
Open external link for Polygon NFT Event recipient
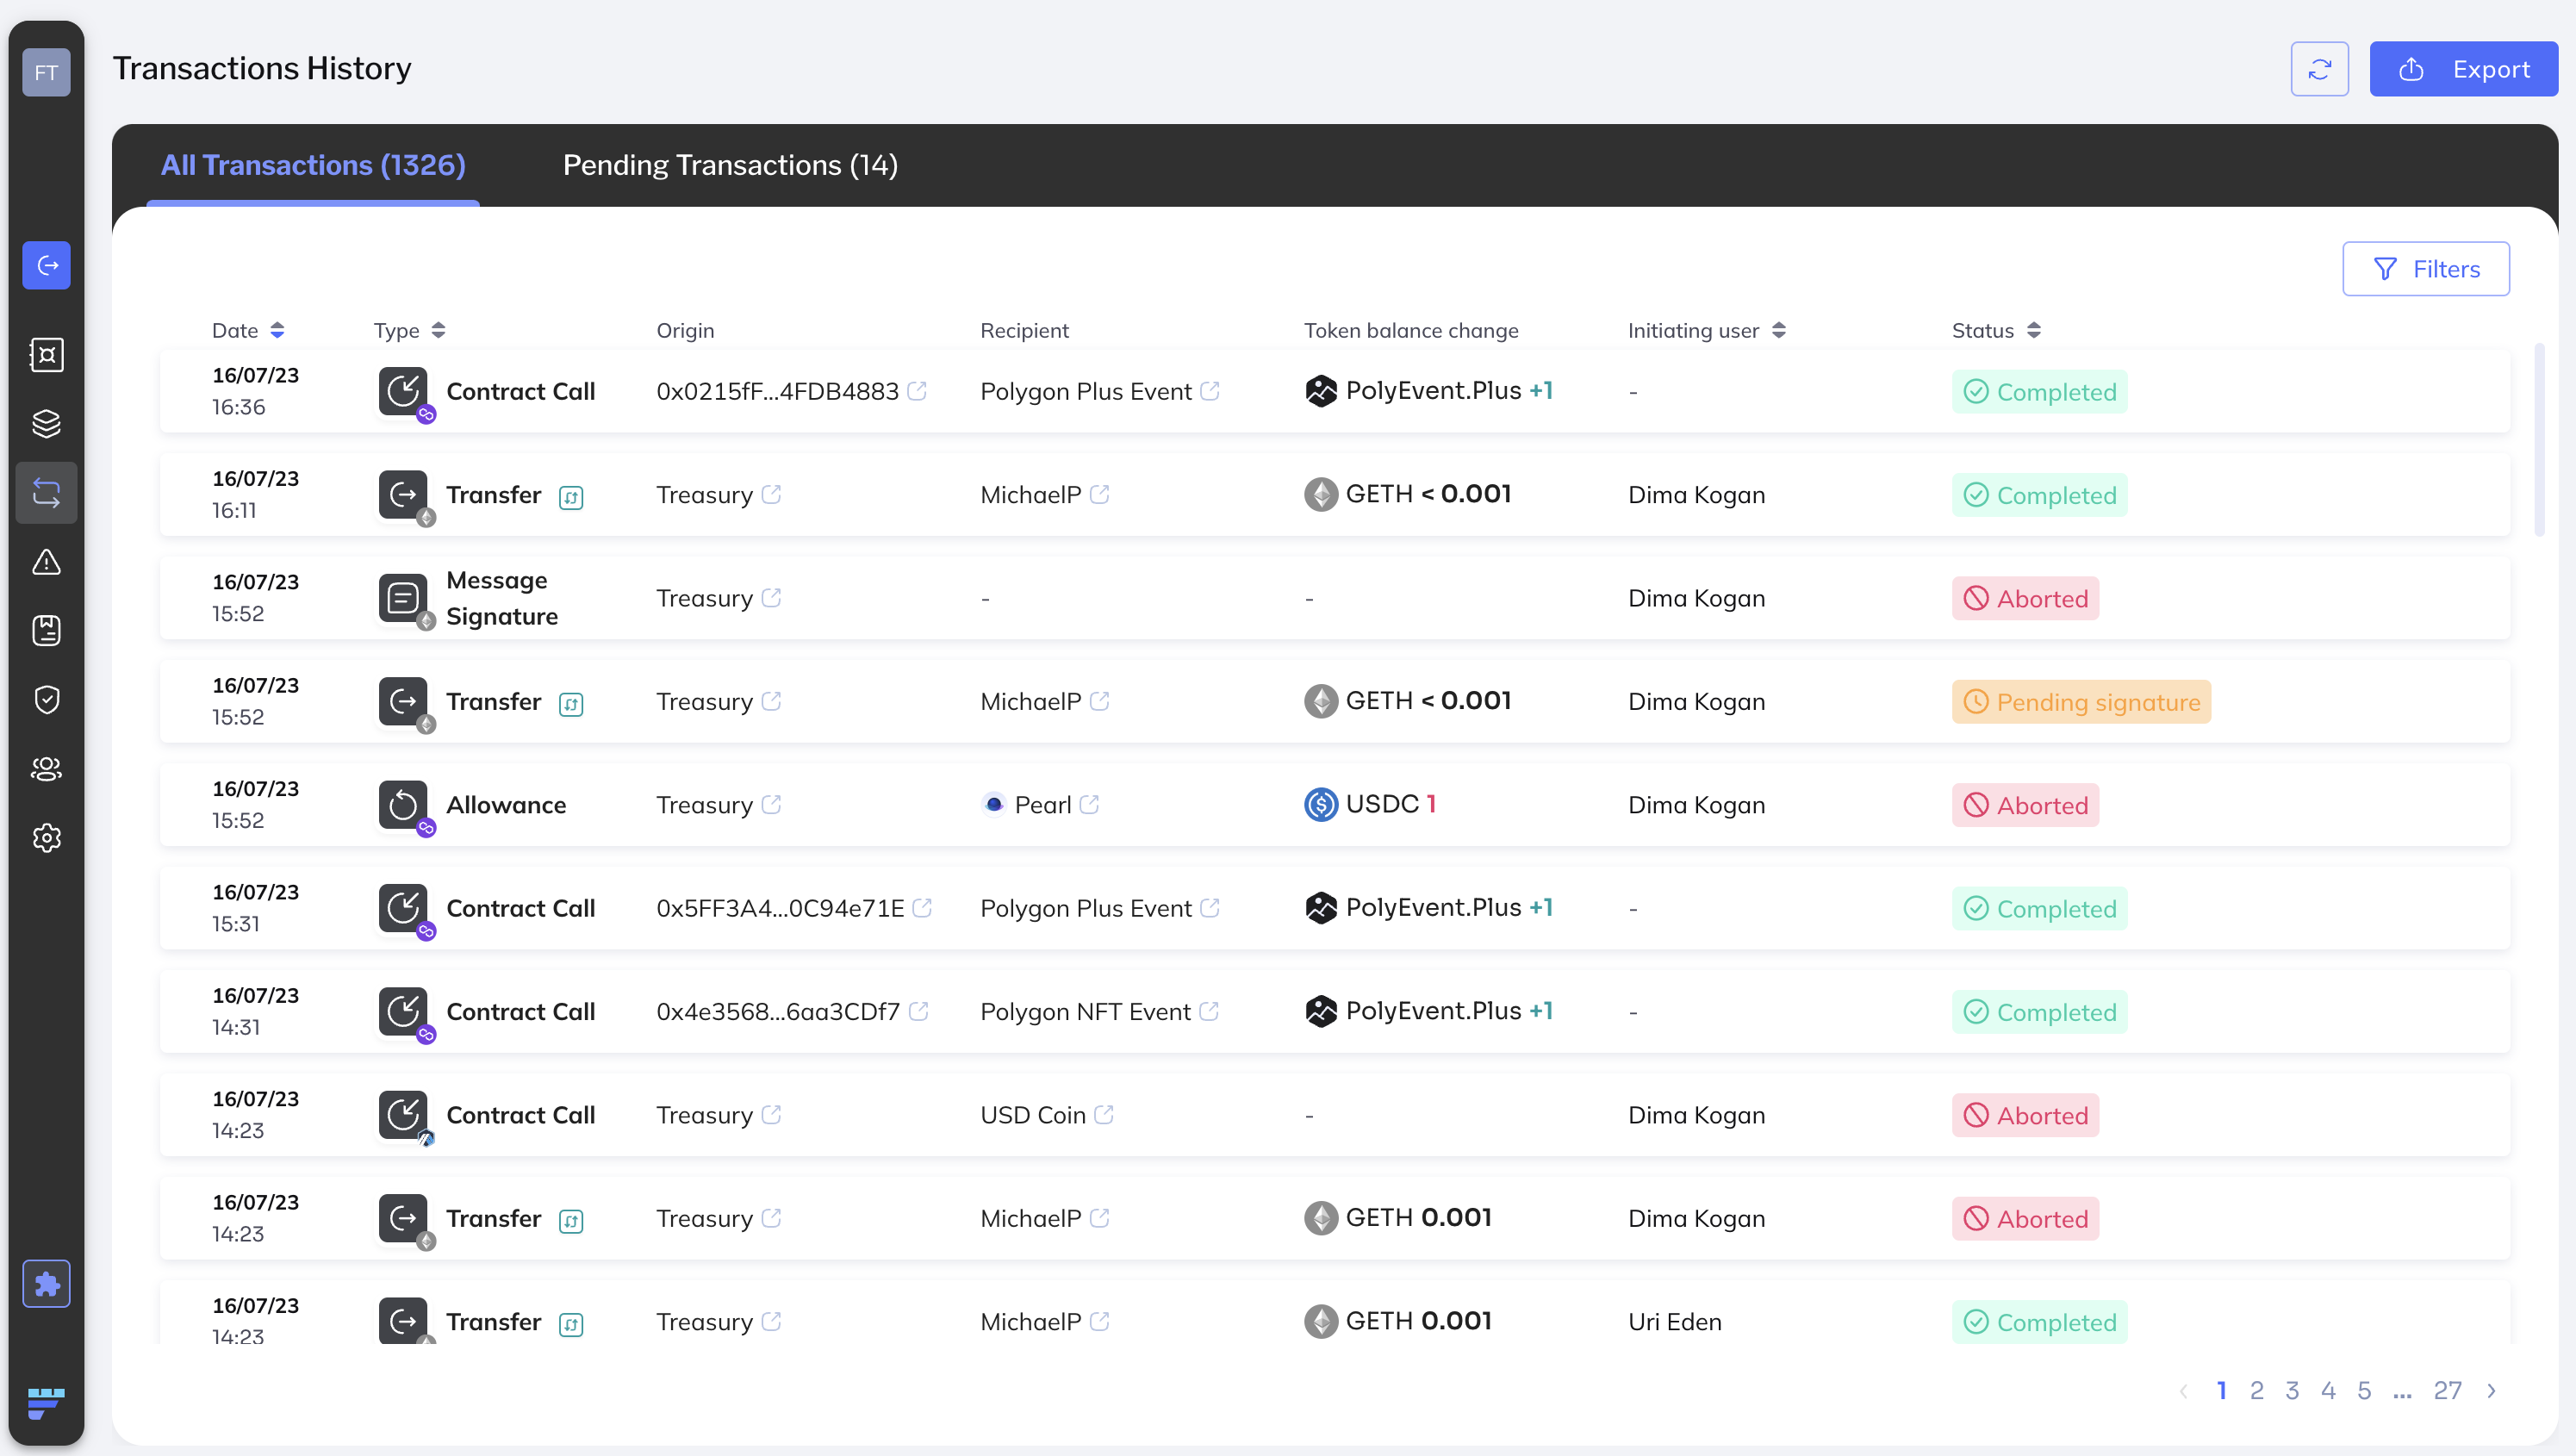[1209, 1012]
